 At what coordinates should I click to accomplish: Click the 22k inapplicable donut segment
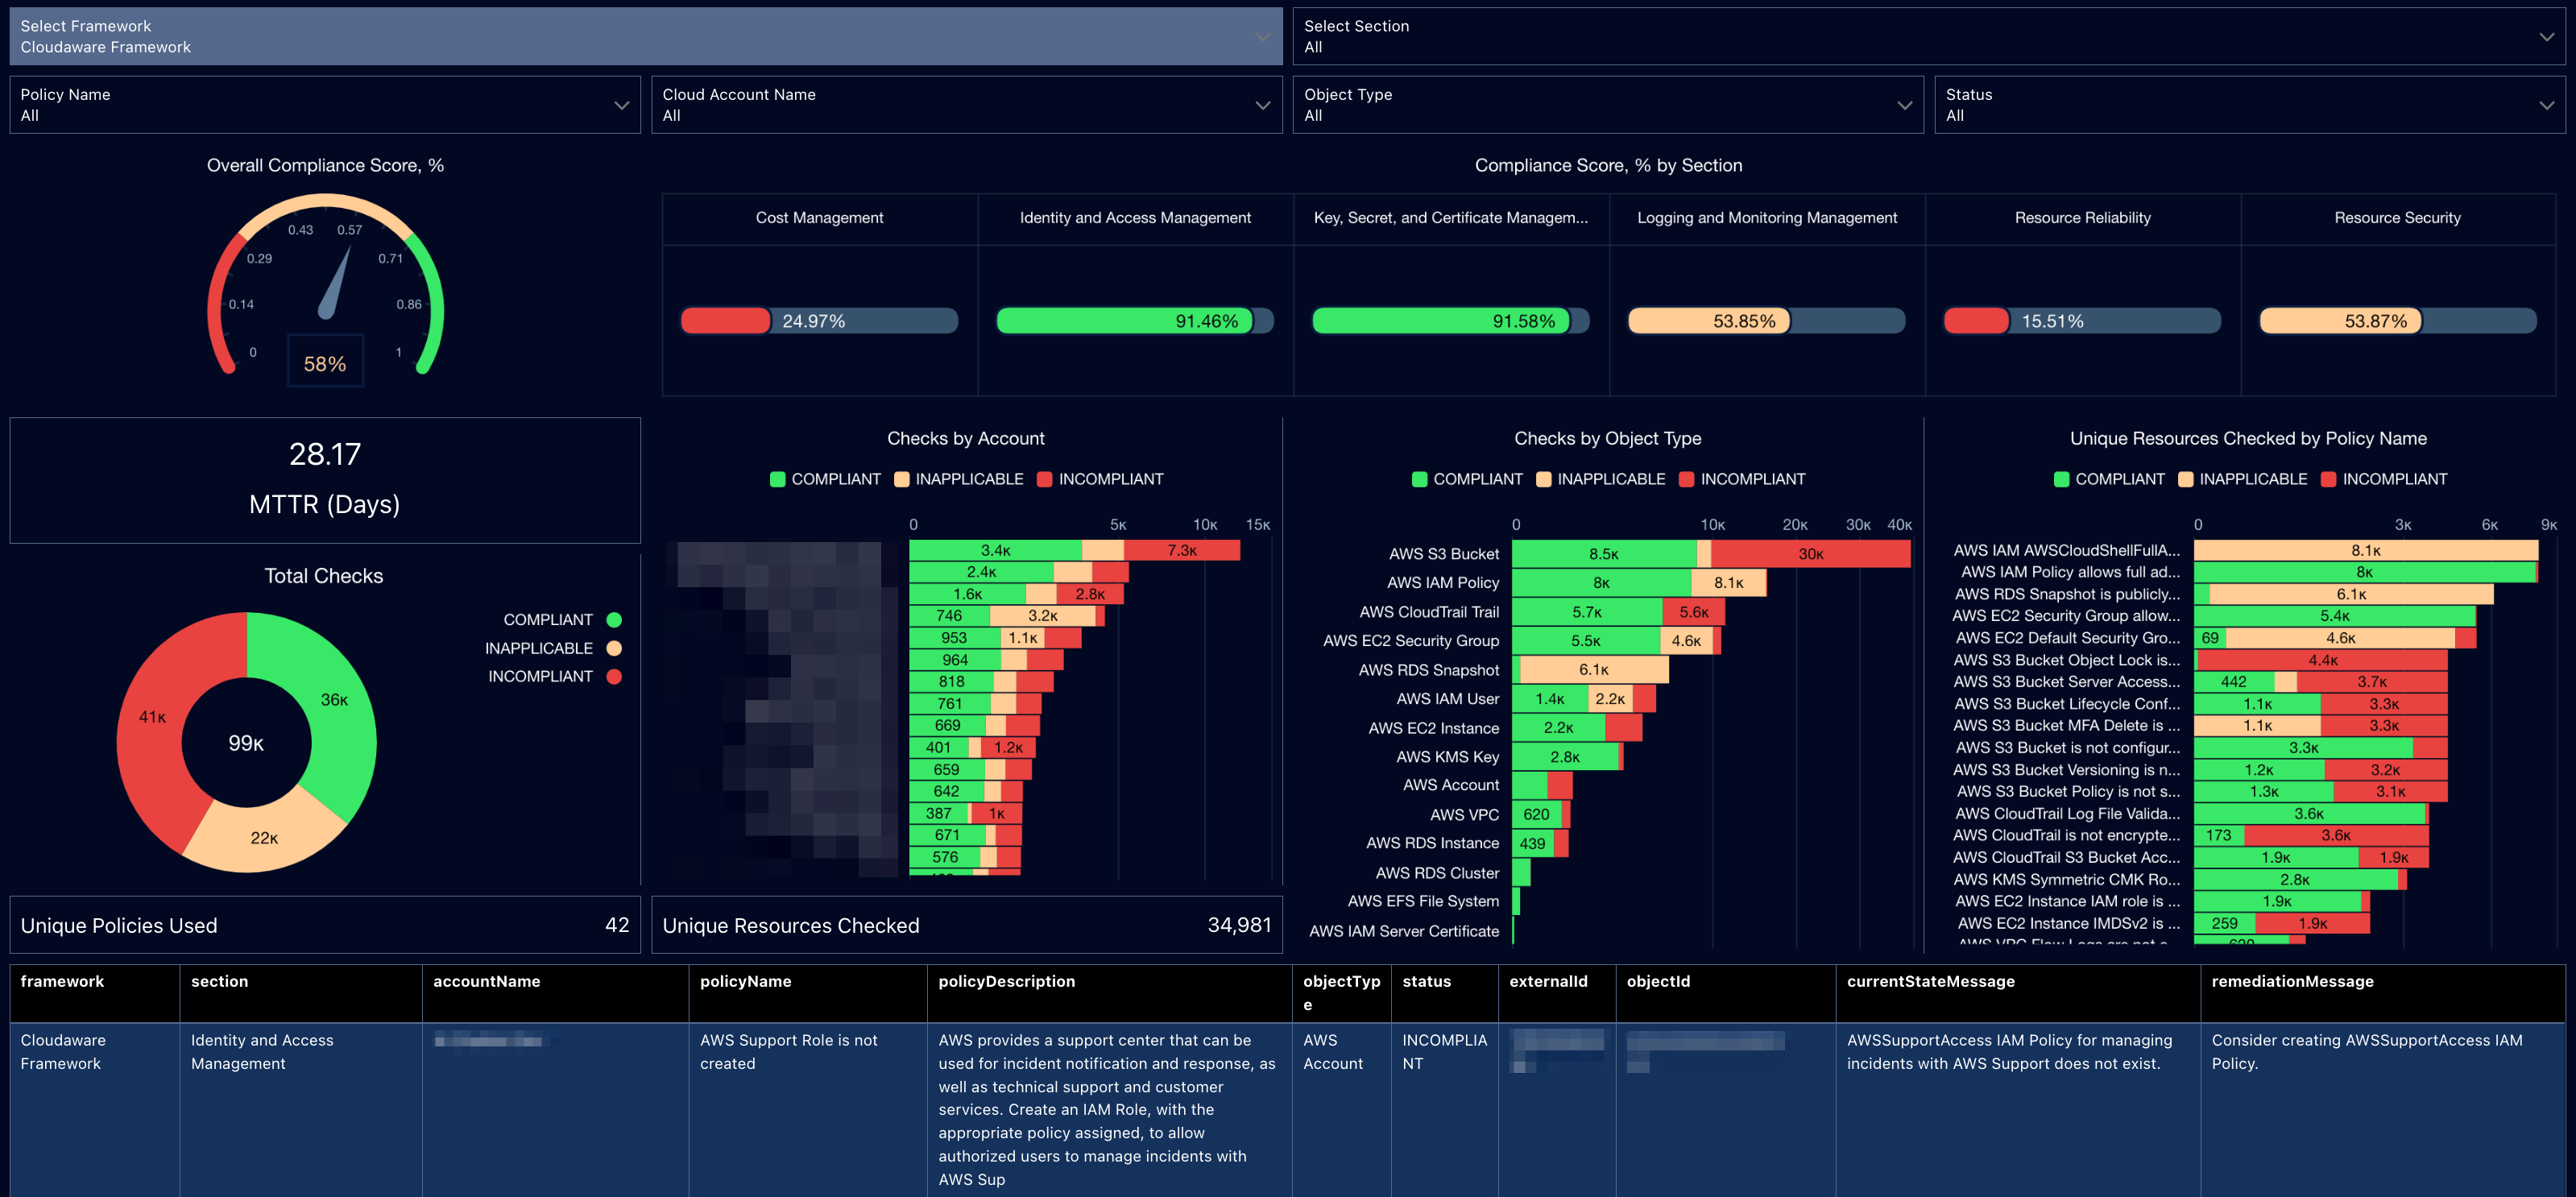coord(264,838)
